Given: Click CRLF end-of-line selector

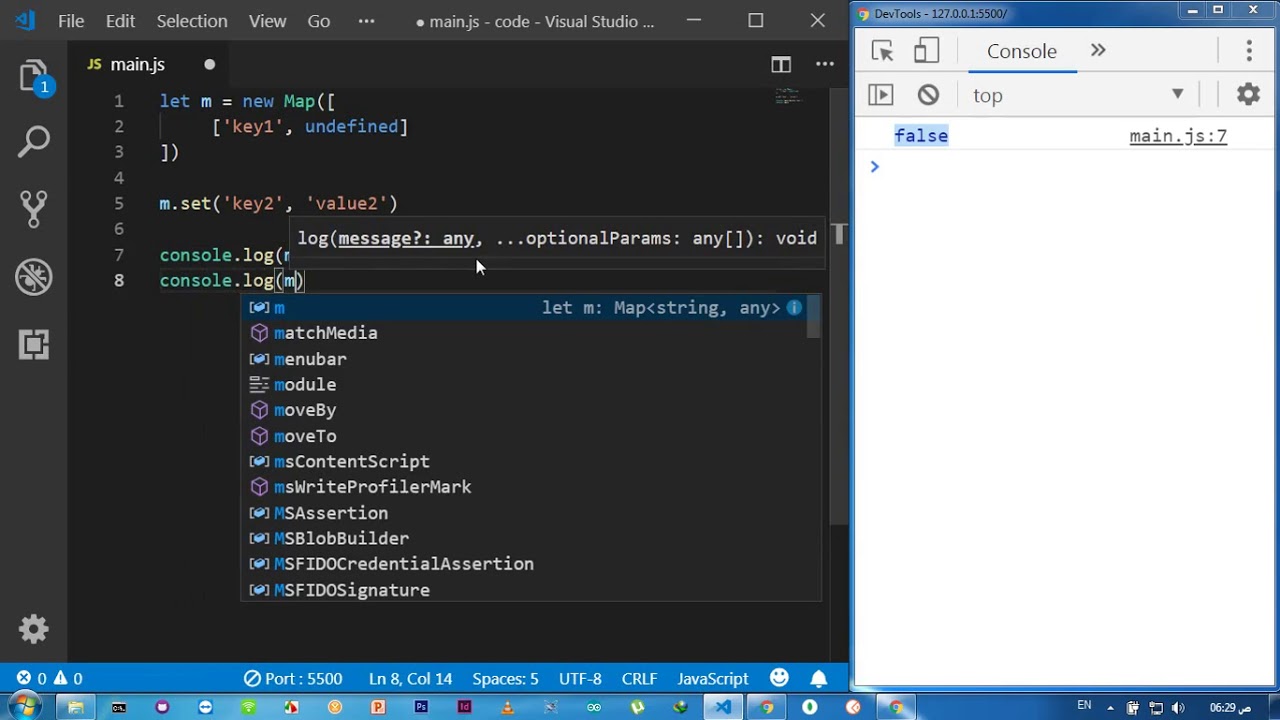Looking at the screenshot, I should point(639,679).
